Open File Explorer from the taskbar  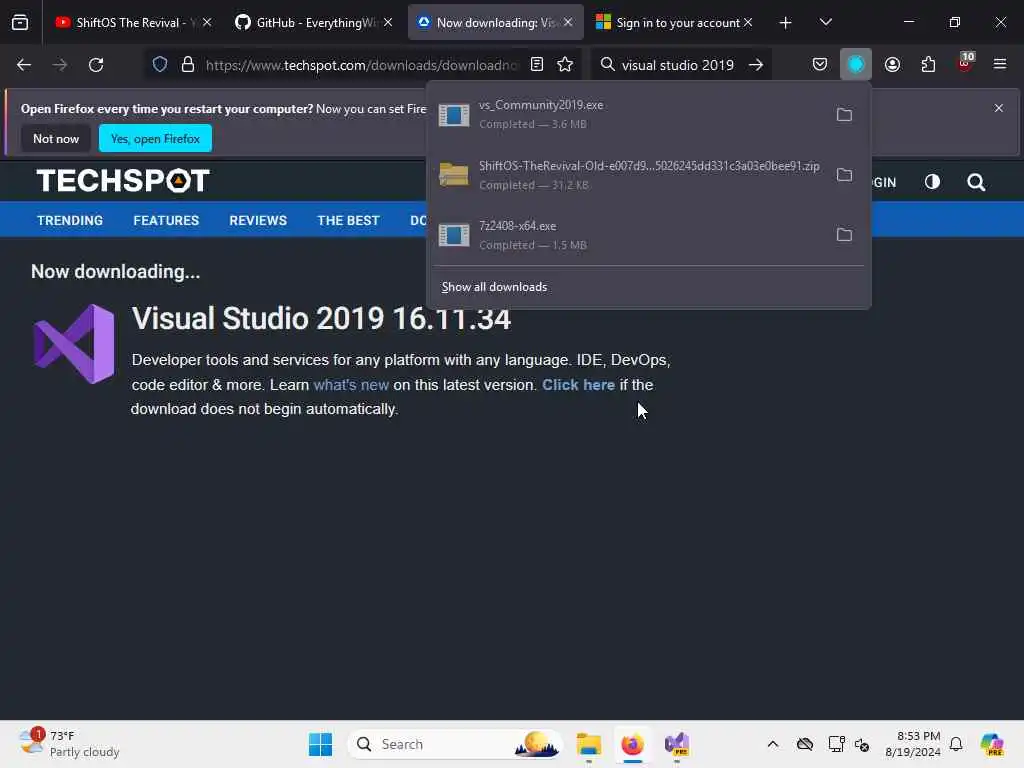click(588, 744)
